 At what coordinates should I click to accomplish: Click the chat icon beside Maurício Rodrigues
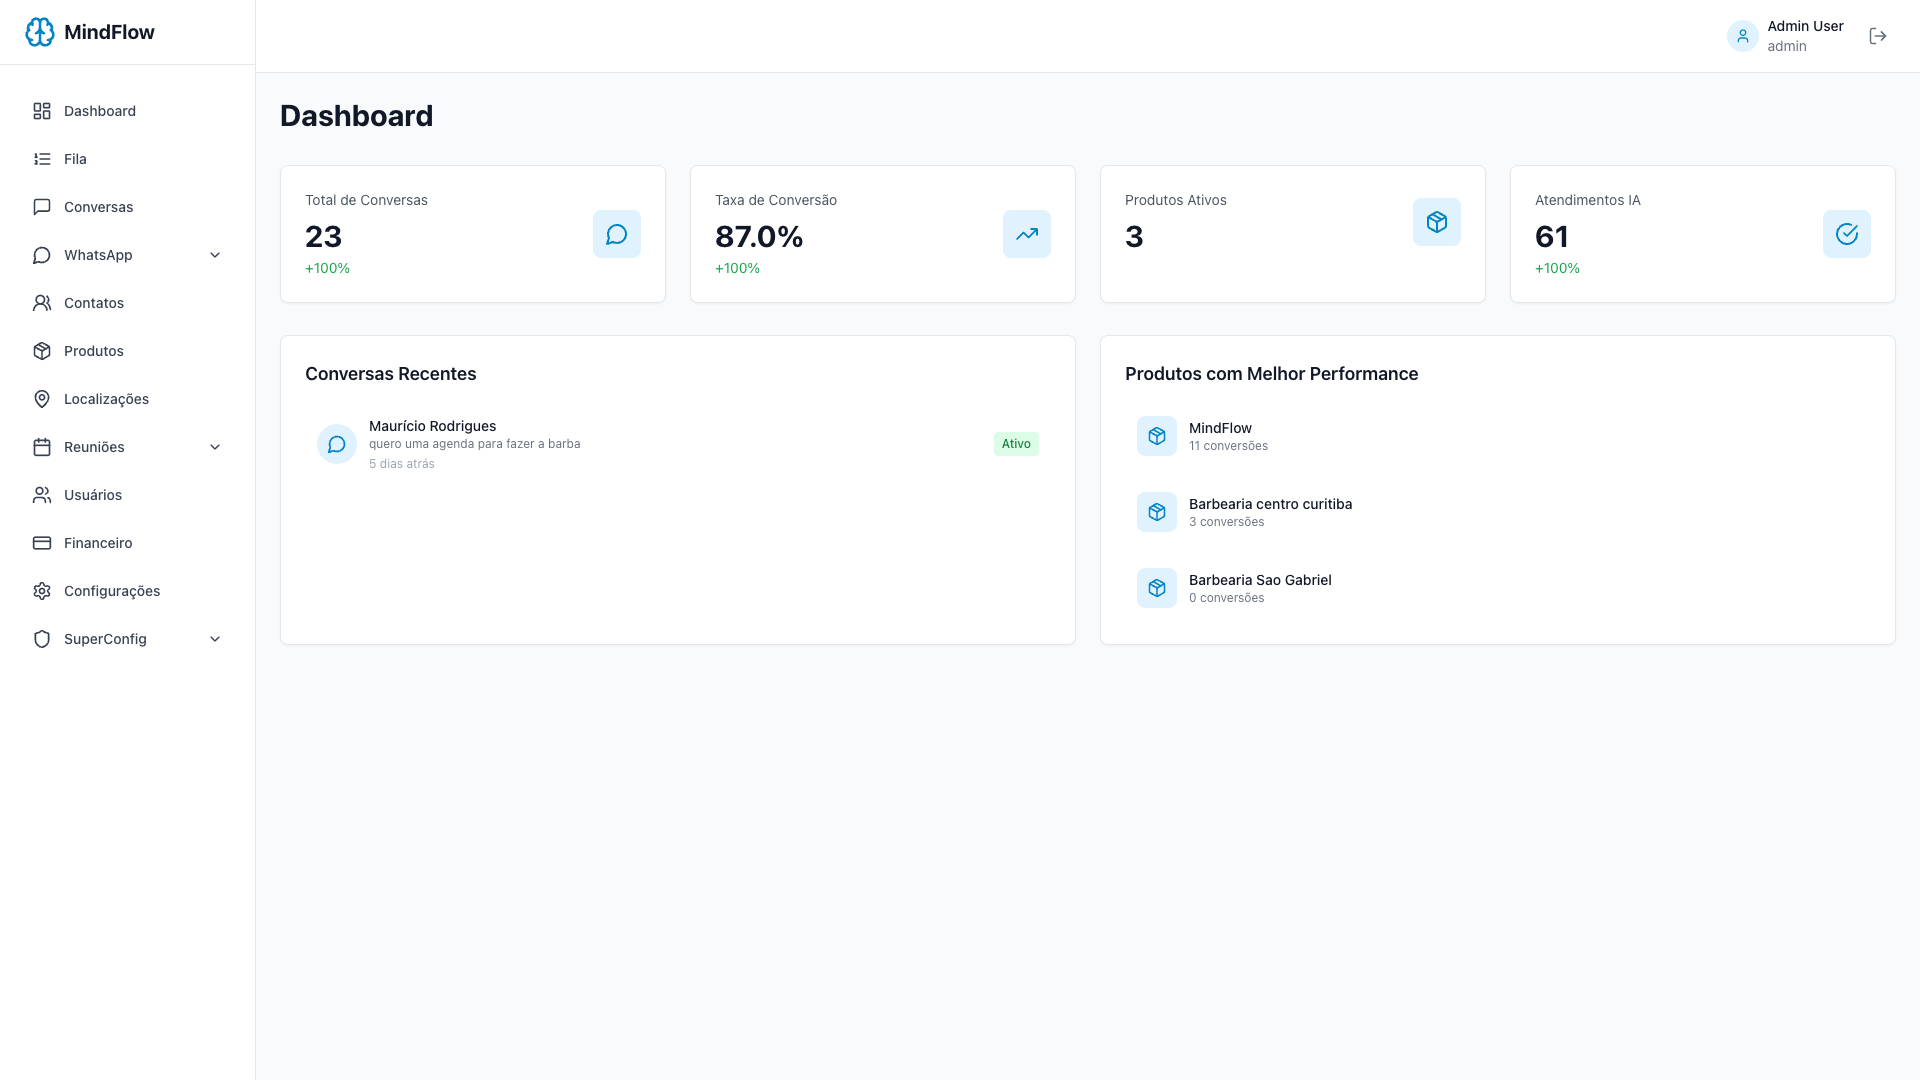[337, 444]
